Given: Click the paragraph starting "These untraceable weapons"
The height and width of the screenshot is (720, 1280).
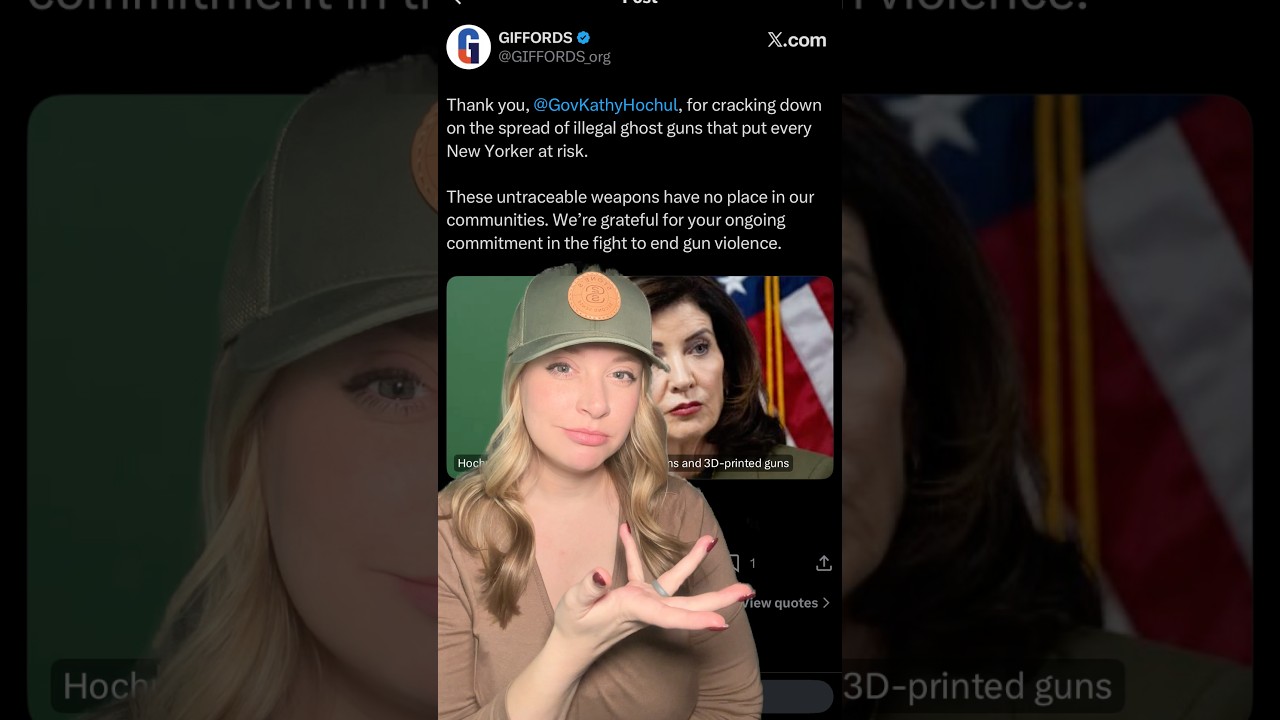Looking at the screenshot, I should click(631, 220).
